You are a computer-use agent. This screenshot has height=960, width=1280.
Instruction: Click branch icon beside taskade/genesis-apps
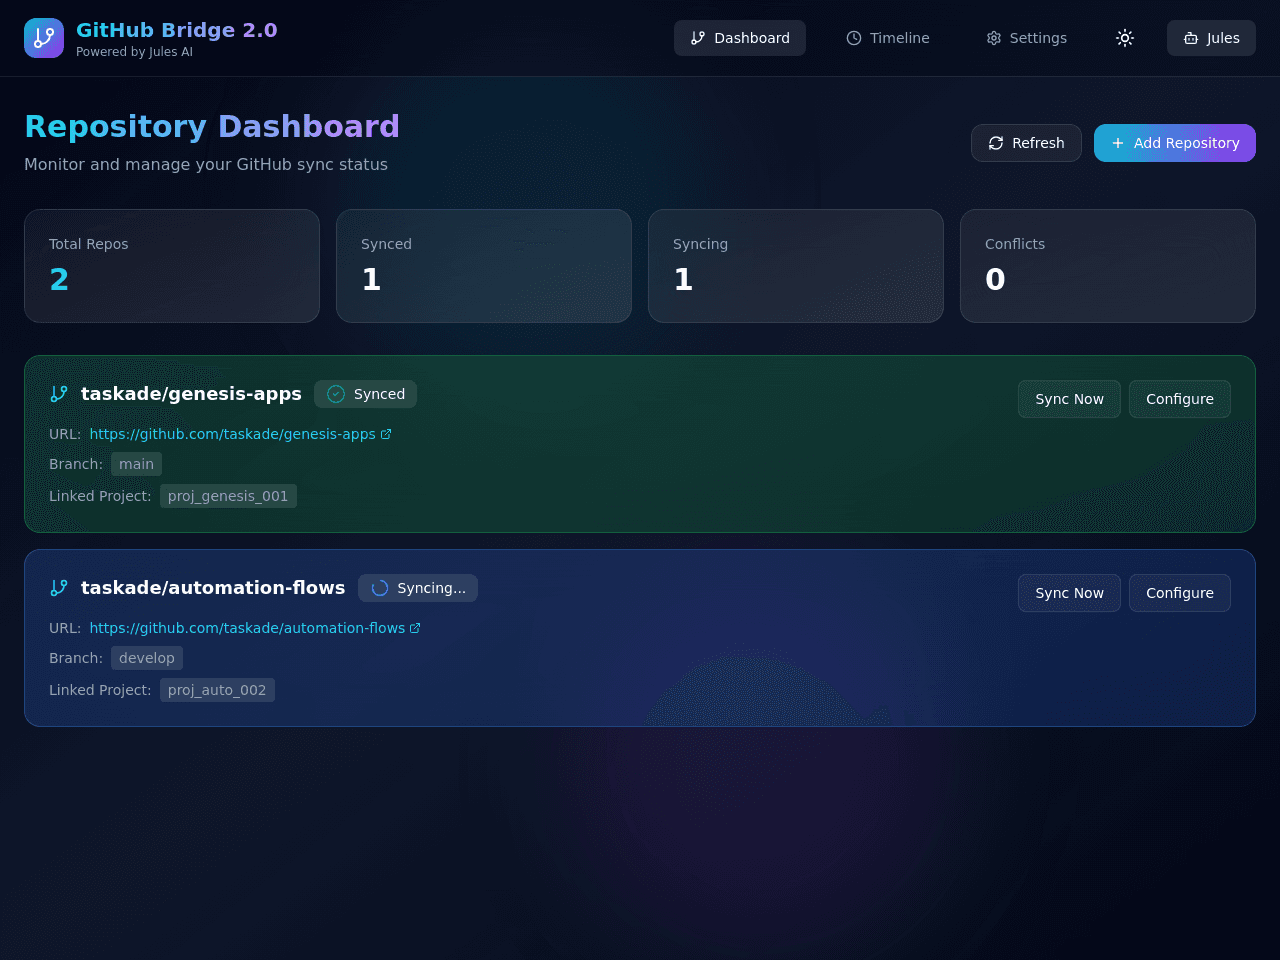[x=59, y=394]
